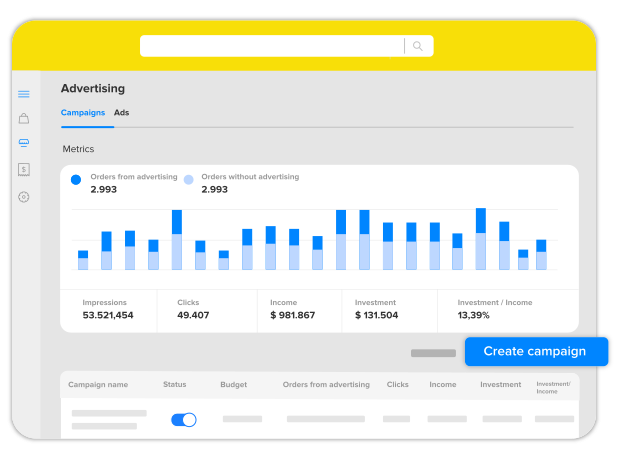The image size is (621, 459).
Task: Click the Impressions metric value
Action: pyautogui.click(x=108, y=315)
